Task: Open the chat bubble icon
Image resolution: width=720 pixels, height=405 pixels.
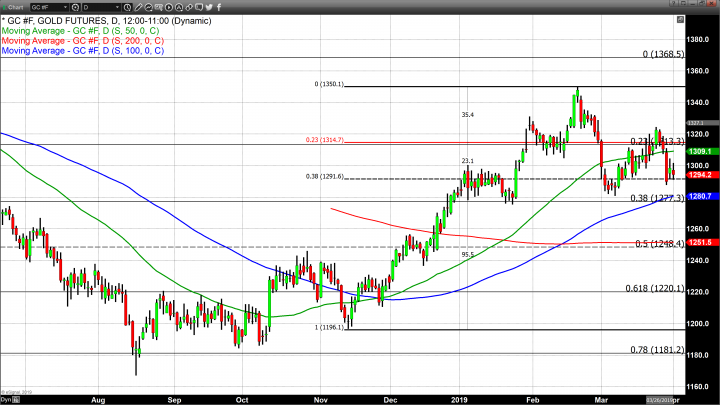Action: [199, 7]
